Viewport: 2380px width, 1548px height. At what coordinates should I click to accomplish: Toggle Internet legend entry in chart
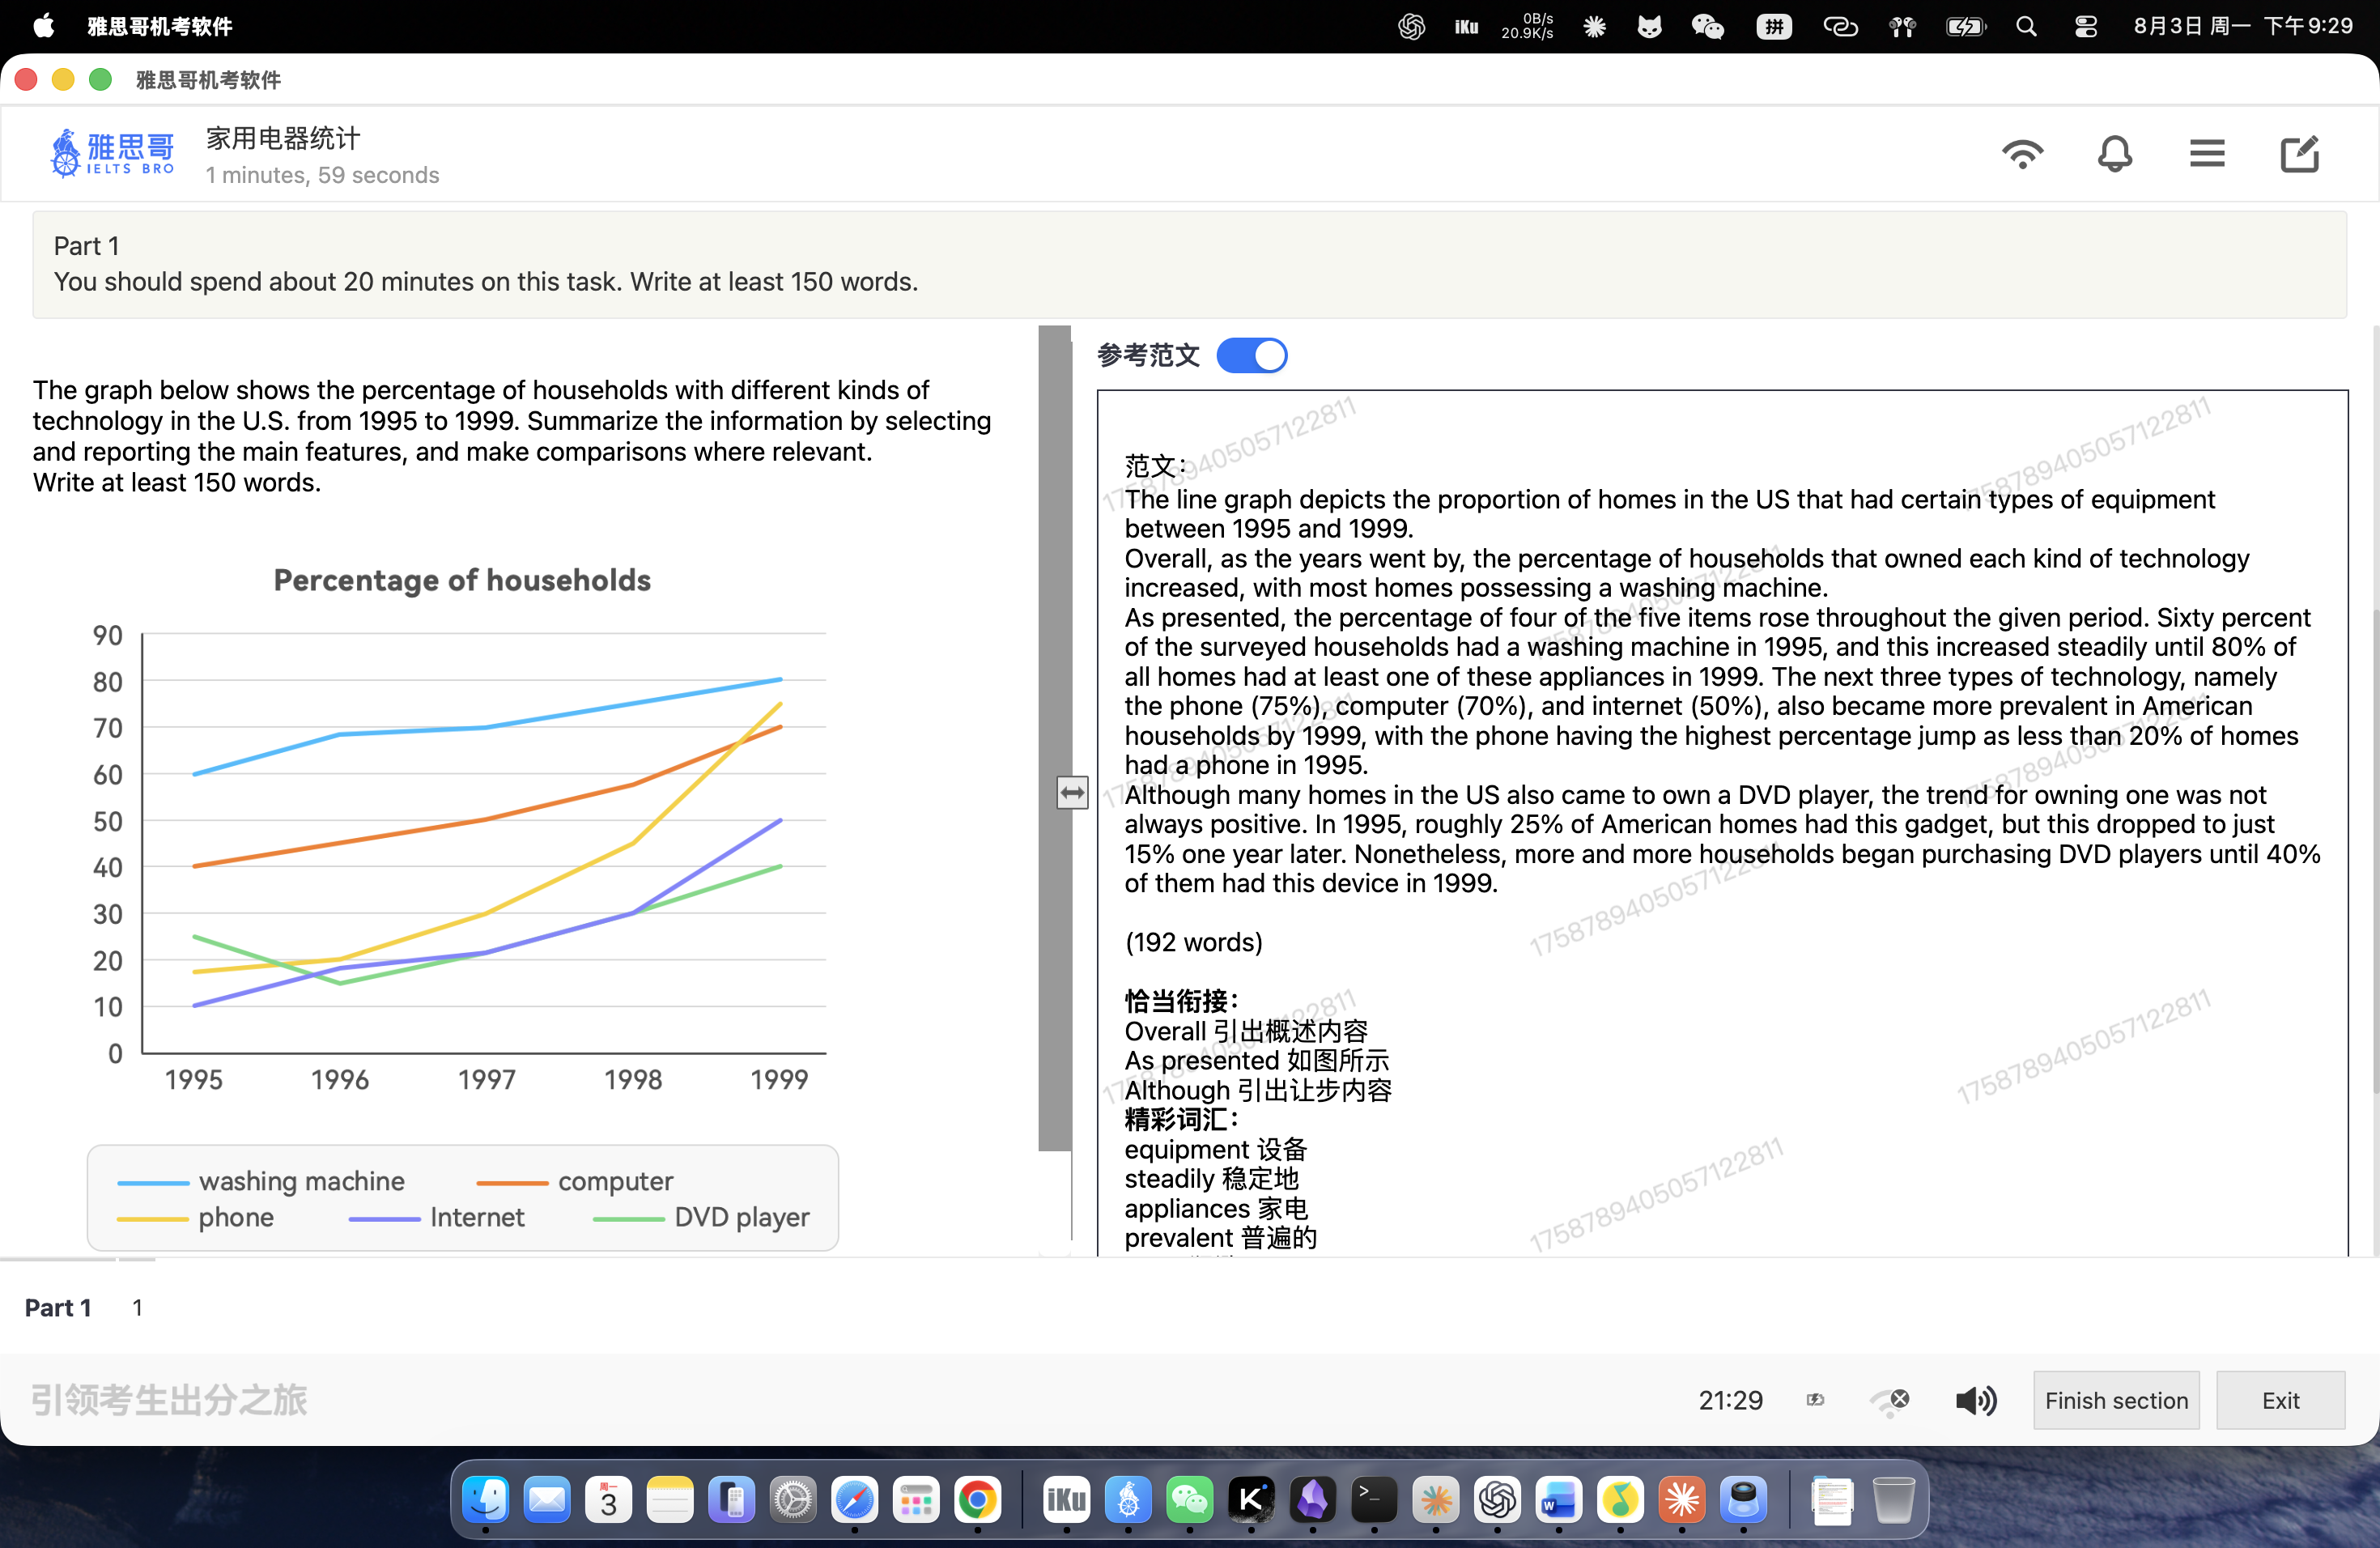pos(436,1217)
